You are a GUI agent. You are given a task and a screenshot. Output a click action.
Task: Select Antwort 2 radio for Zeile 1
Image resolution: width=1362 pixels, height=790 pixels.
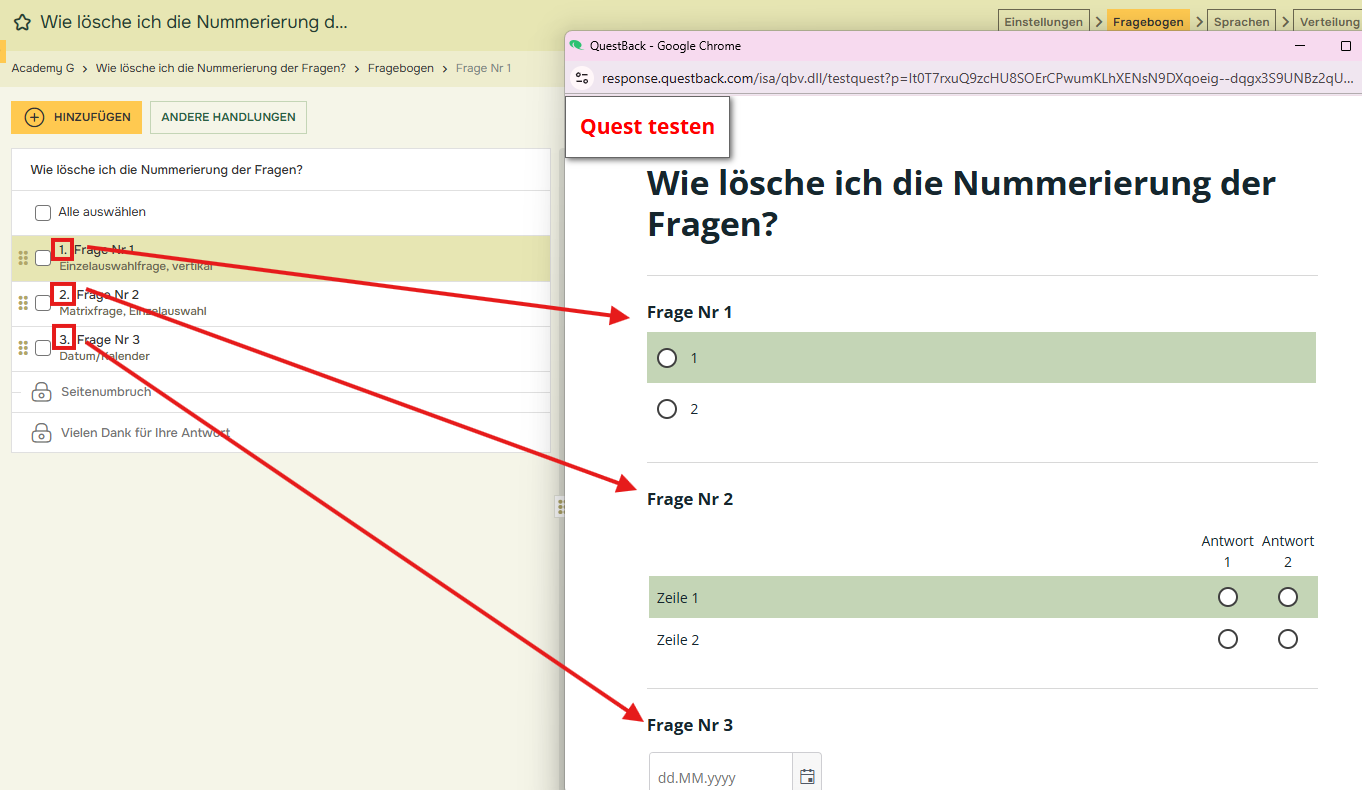1287,597
